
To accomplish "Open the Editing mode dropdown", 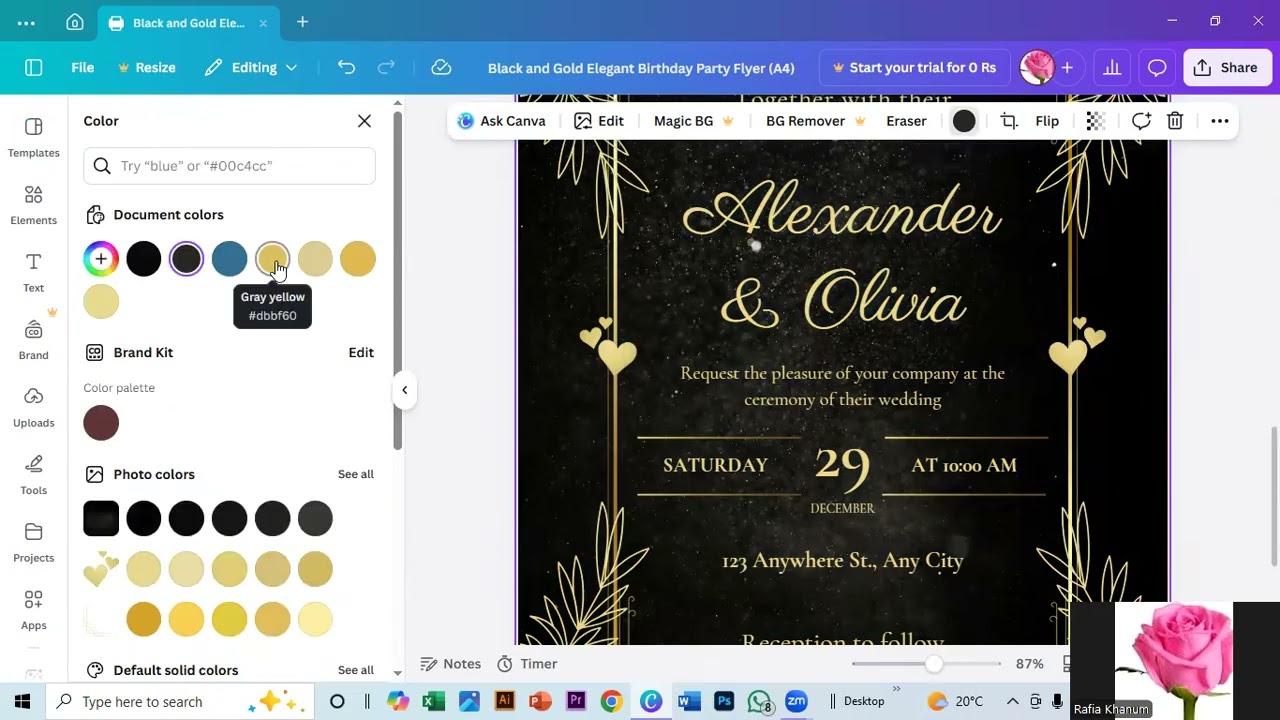I will [251, 68].
